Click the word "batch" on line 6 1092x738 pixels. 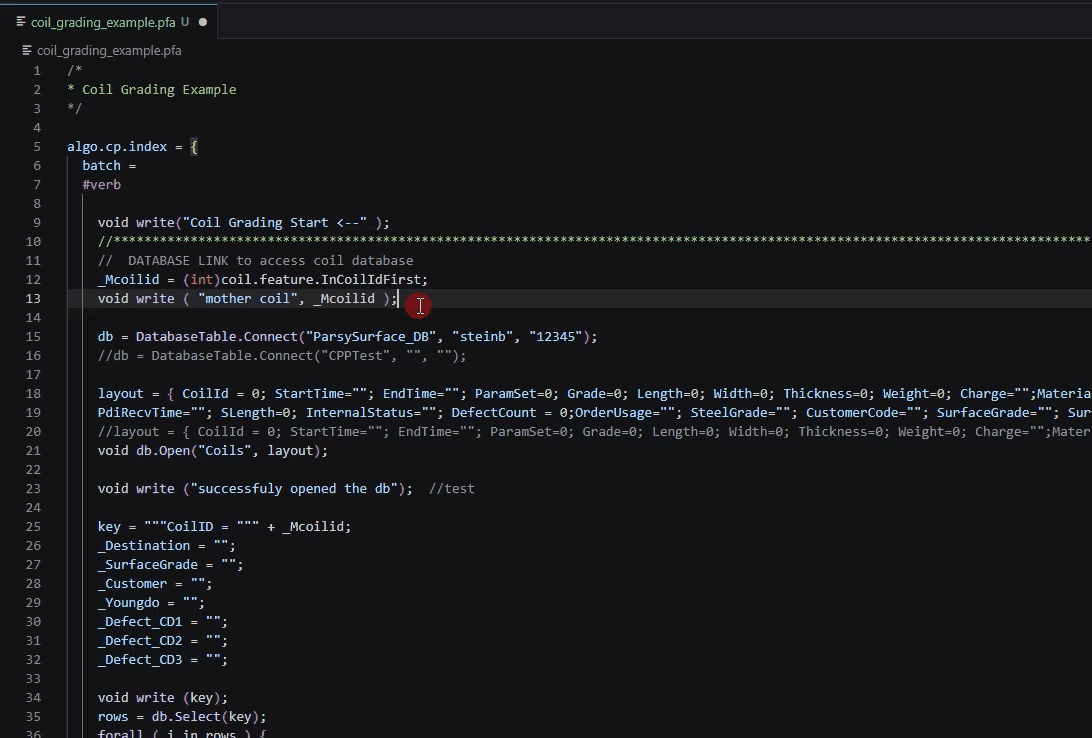[x=102, y=166]
